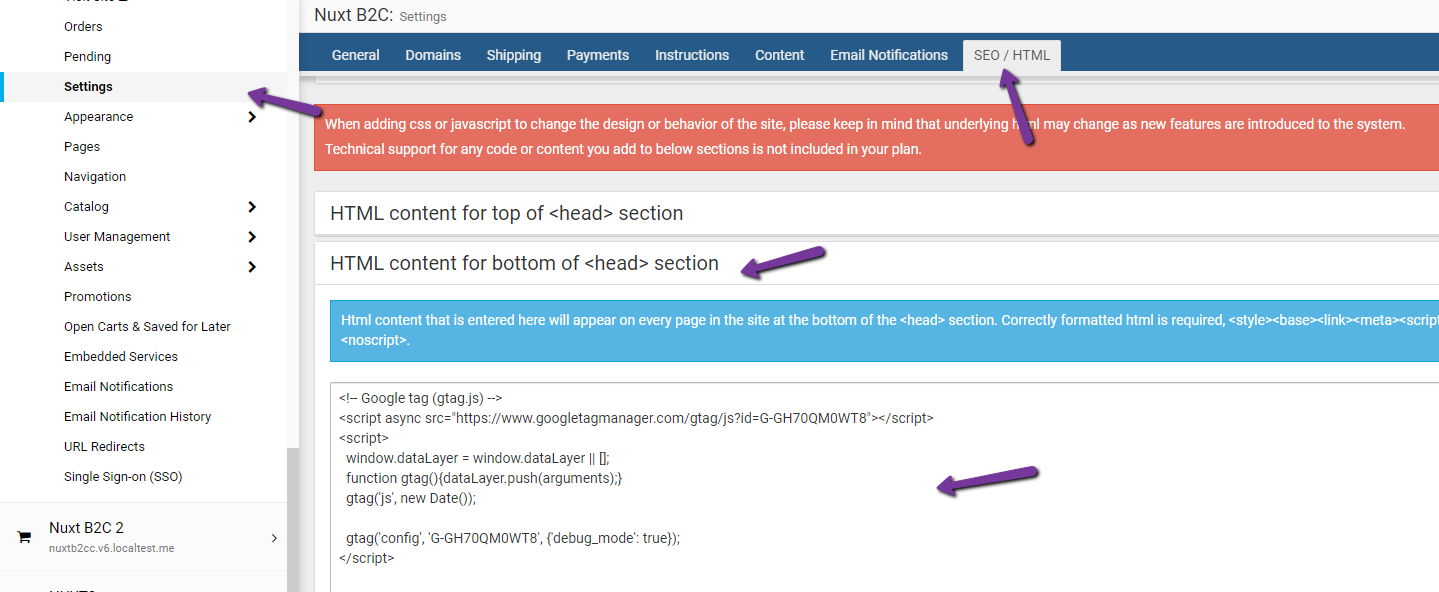The height and width of the screenshot is (592, 1439).
Task: Open URL Redirects in the sidebar
Action: (104, 447)
